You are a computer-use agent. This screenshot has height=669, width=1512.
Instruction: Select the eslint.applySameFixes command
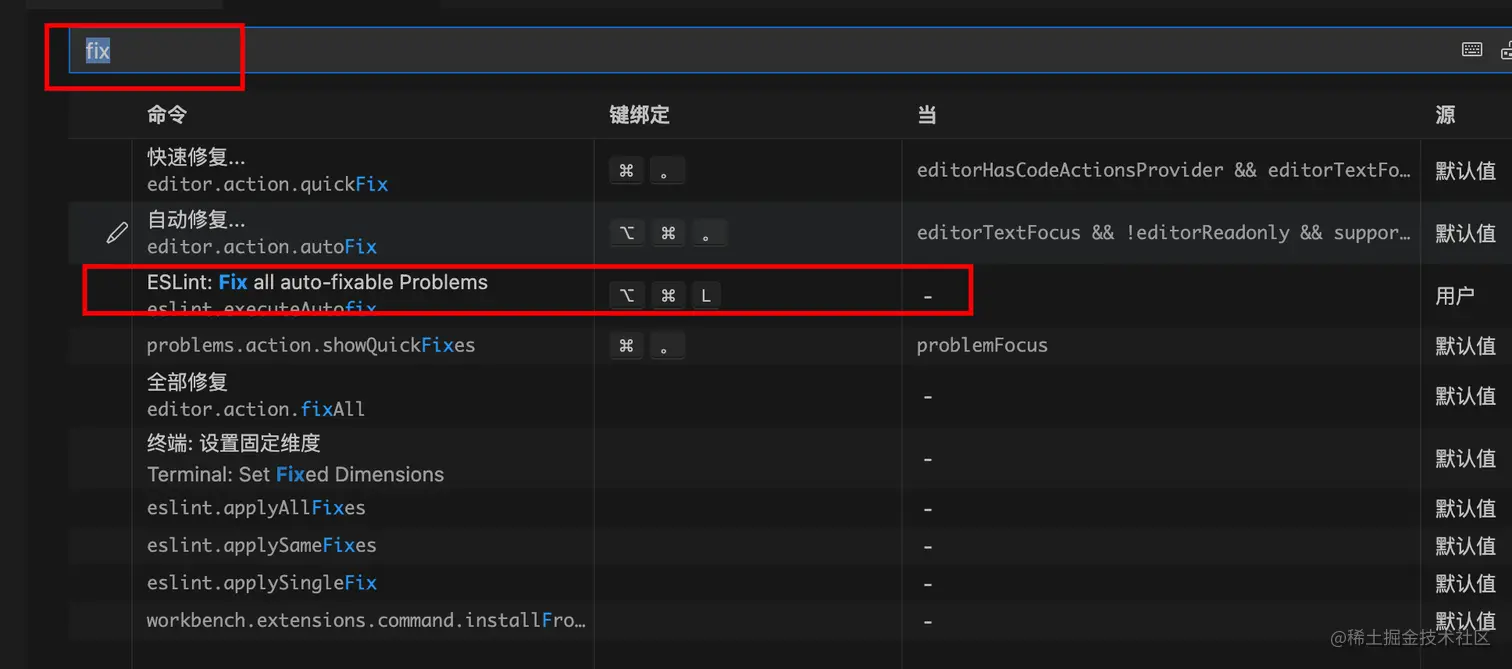[x=261, y=546]
